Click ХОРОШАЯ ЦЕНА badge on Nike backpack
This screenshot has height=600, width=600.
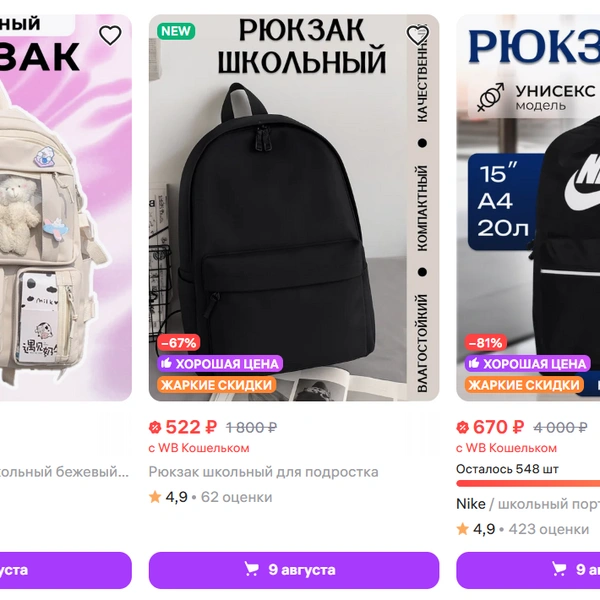tap(527, 364)
